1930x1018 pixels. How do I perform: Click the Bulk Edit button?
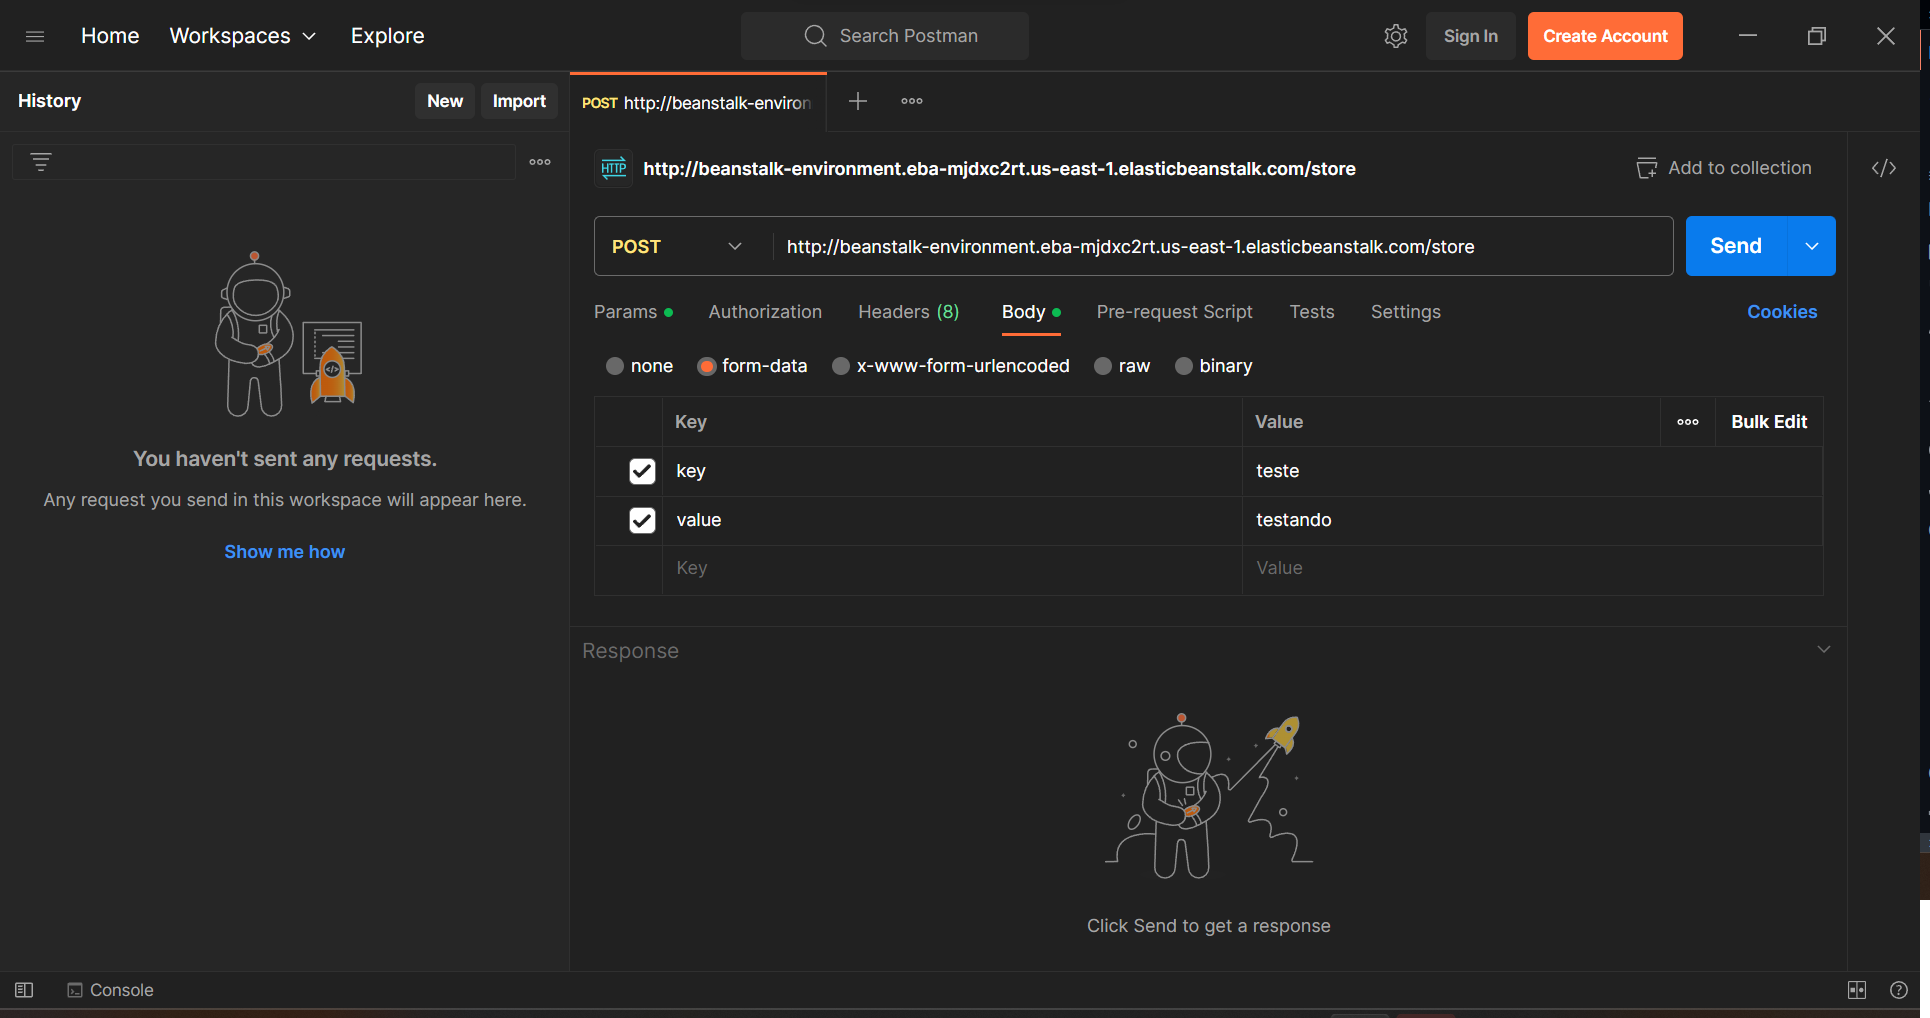[1769, 422]
